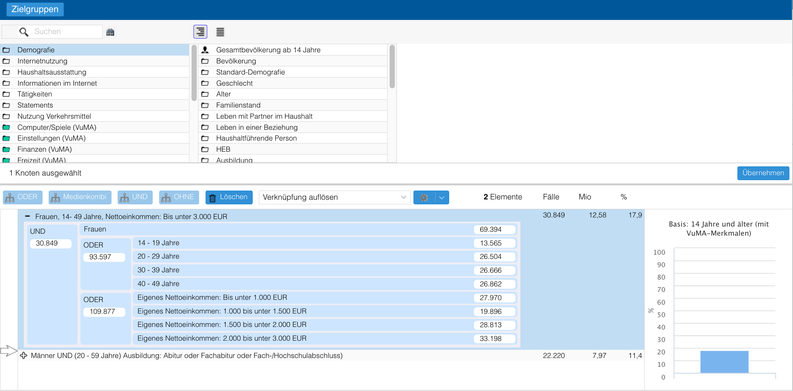Click the Fälle column header

[551, 197]
